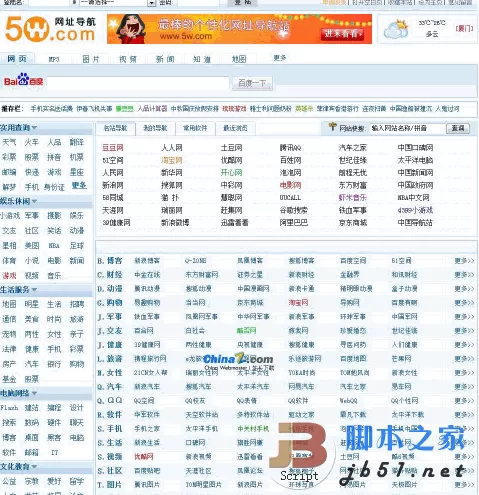Image resolution: width=479 pixels, height=495 pixels.
Task: Click Flash in the 电脑网络 sidebar
Action: click(9, 408)
